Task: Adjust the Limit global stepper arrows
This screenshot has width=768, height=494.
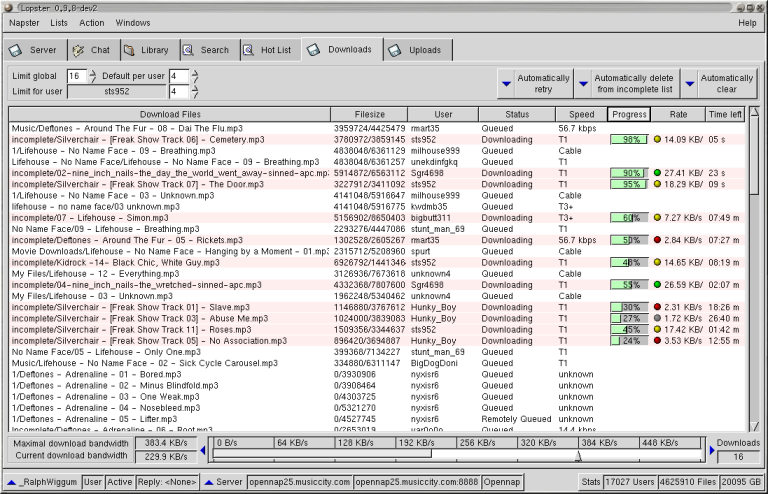Action: pos(93,76)
